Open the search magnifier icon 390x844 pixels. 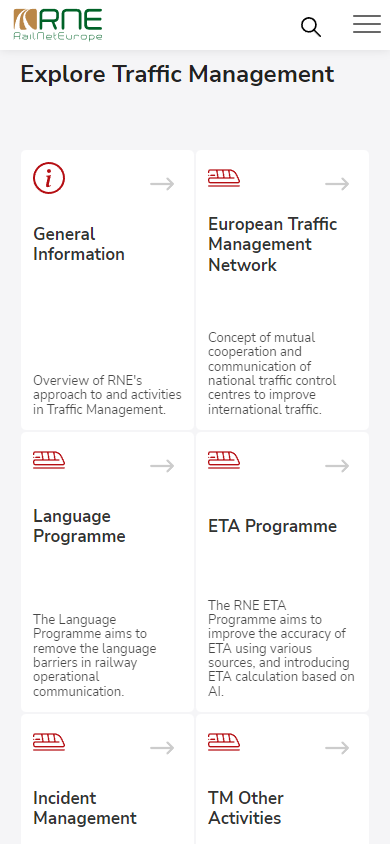tap(311, 26)
